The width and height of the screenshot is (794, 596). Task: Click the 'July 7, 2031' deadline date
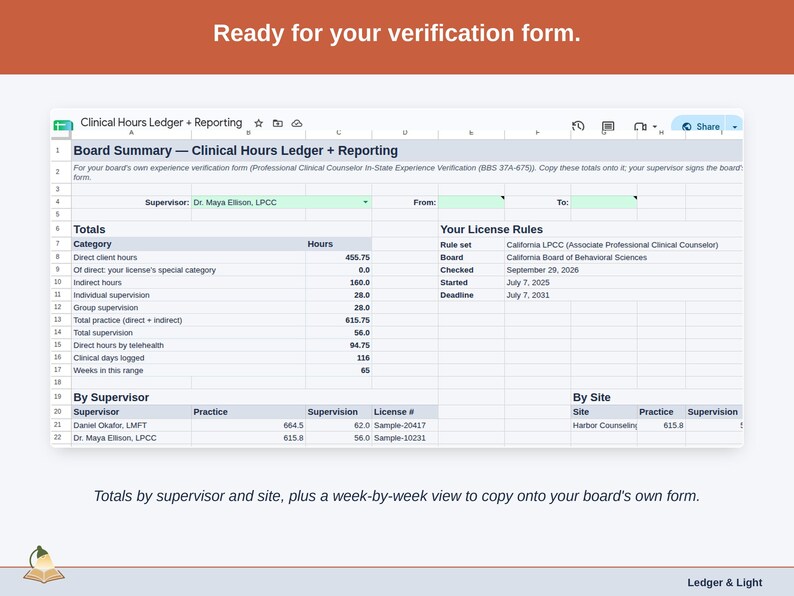[528, 295]
